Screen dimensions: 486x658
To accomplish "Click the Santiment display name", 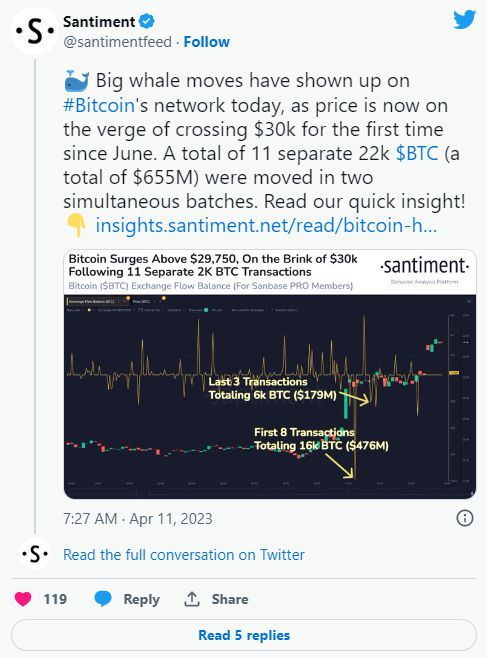I will (x=99, y=21).
